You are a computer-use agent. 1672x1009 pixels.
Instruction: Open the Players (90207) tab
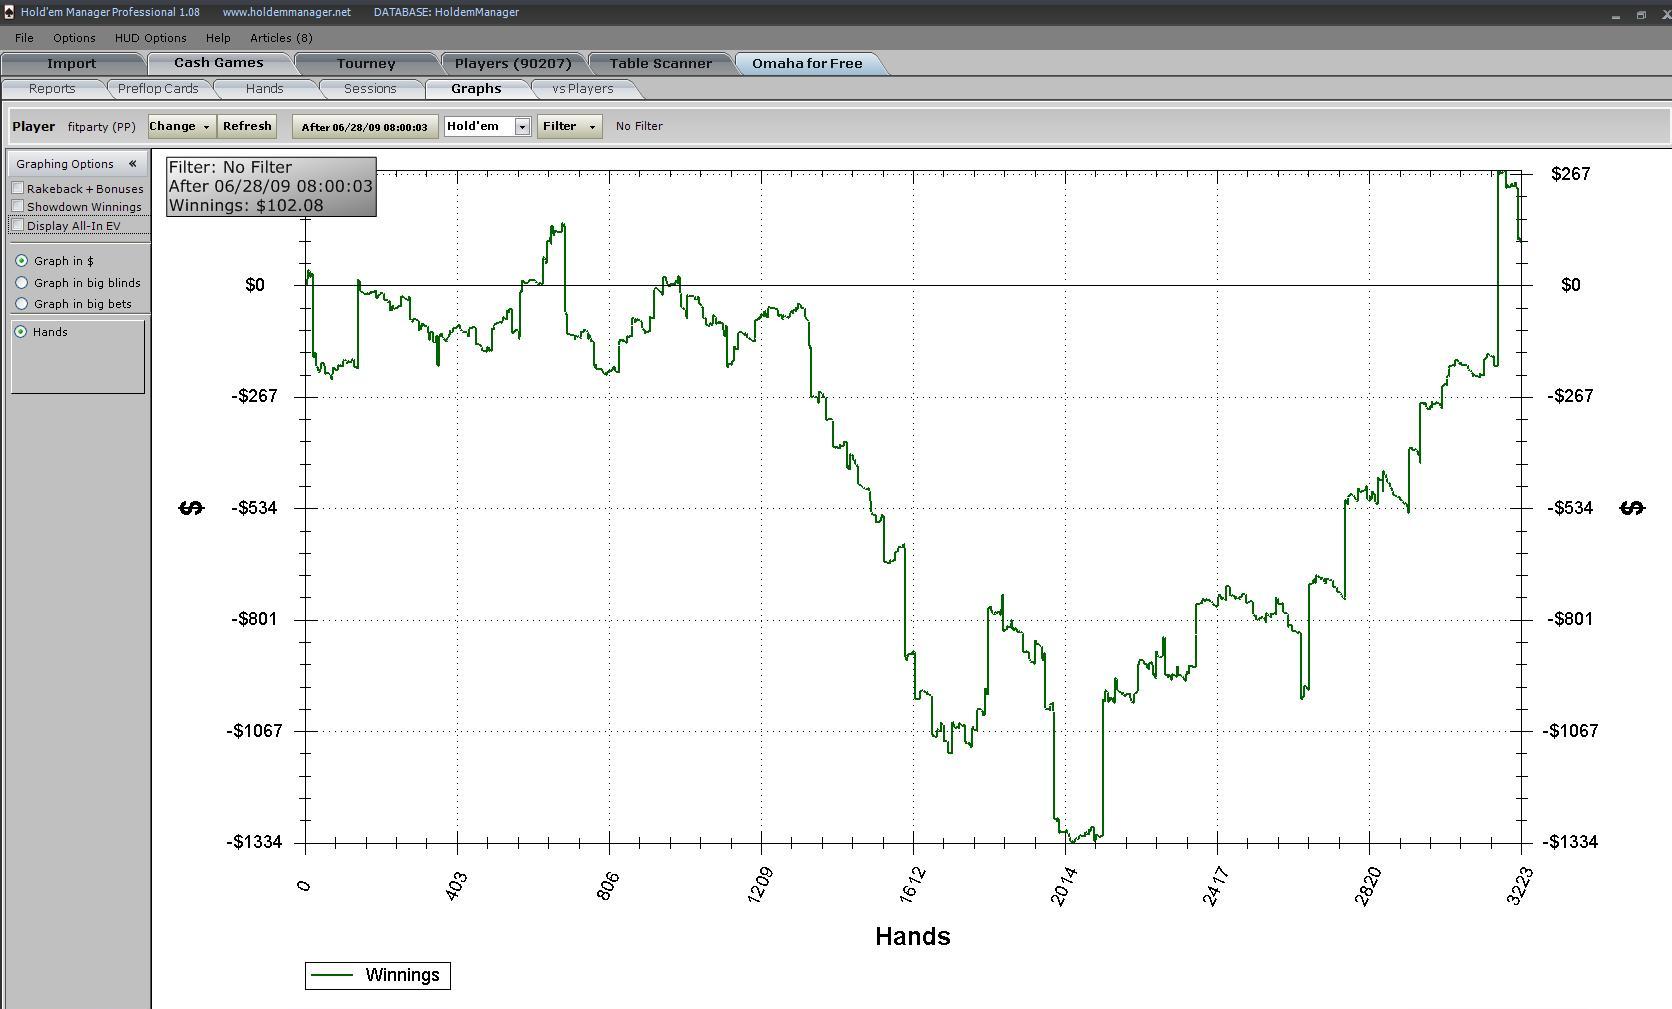click(513, 63)
